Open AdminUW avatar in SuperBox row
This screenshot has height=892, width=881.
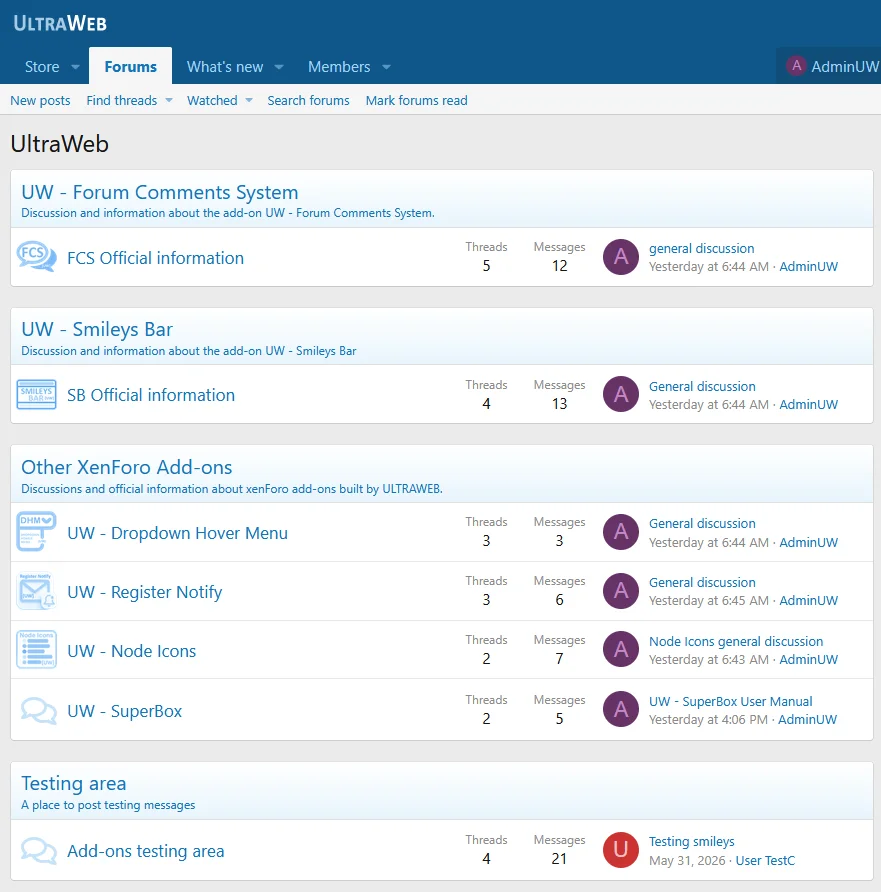pyautogui.click(x=621, y=709)
